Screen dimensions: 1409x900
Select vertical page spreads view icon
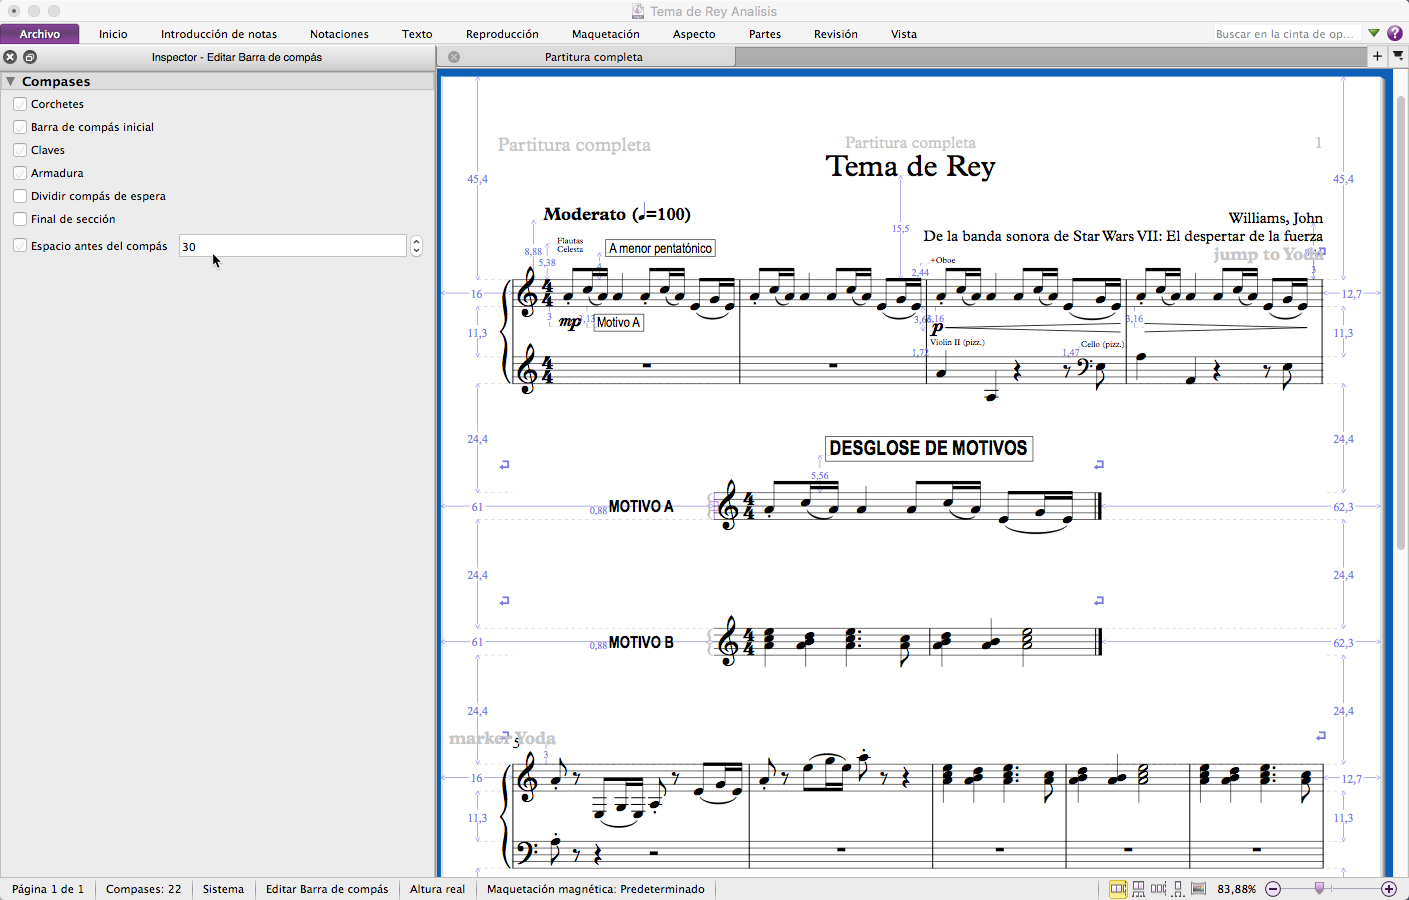(1138, 889)
